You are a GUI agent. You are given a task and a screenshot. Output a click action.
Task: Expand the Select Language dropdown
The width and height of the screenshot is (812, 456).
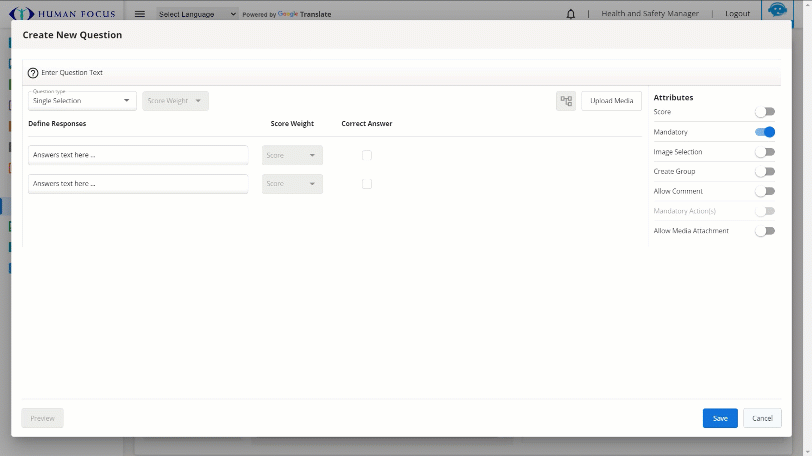coord(197,14)
